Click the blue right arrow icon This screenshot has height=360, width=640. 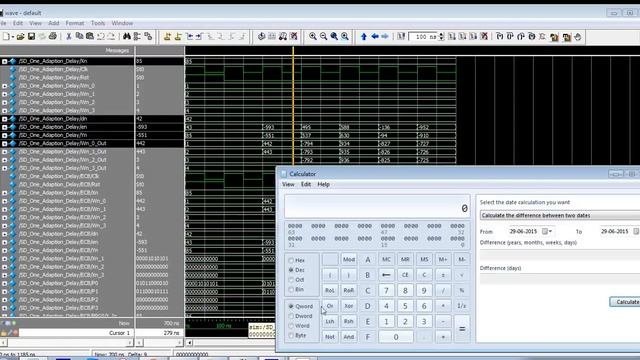coord(385,37)
